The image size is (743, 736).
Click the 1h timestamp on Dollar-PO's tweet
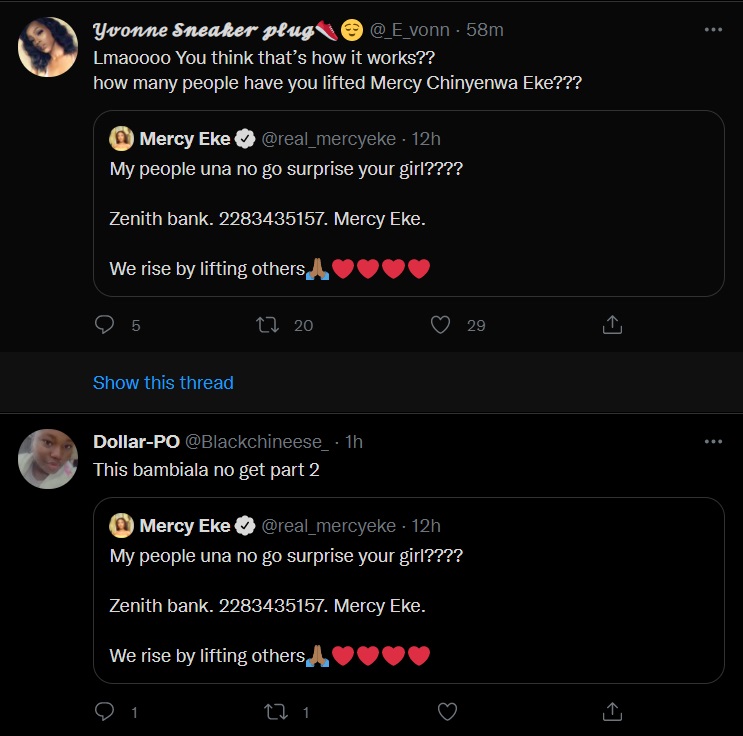coord(354,441)
